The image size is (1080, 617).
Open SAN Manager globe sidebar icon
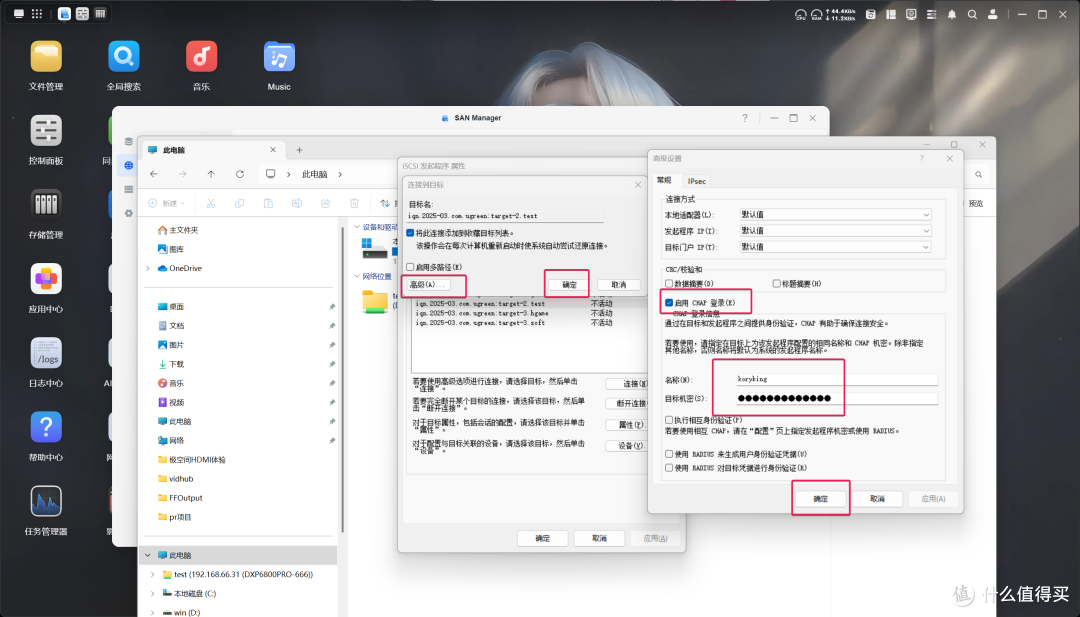128,165
